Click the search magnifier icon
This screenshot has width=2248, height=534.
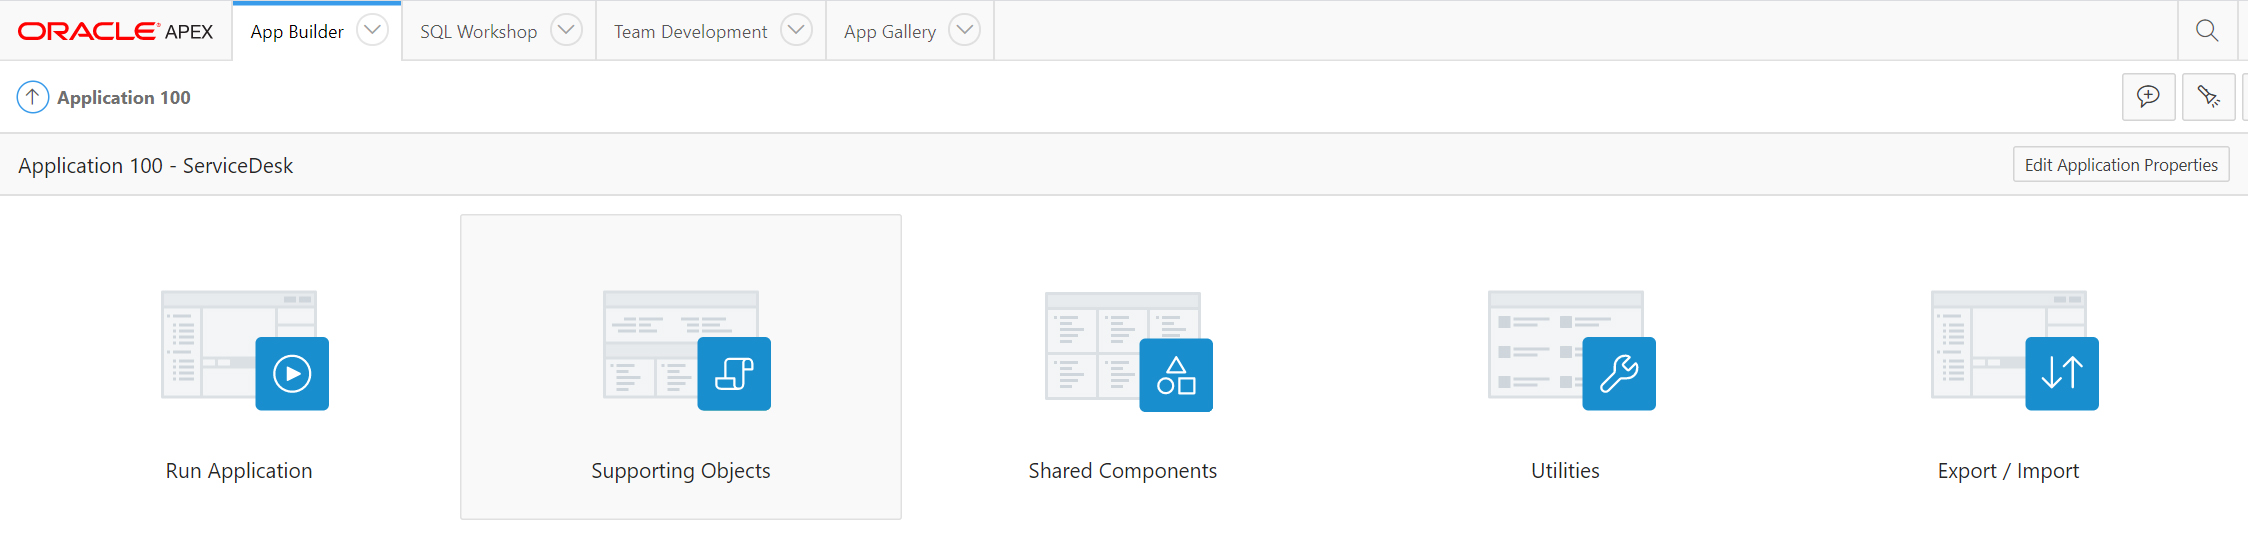pyautogui.click(x=2207, y=31)
